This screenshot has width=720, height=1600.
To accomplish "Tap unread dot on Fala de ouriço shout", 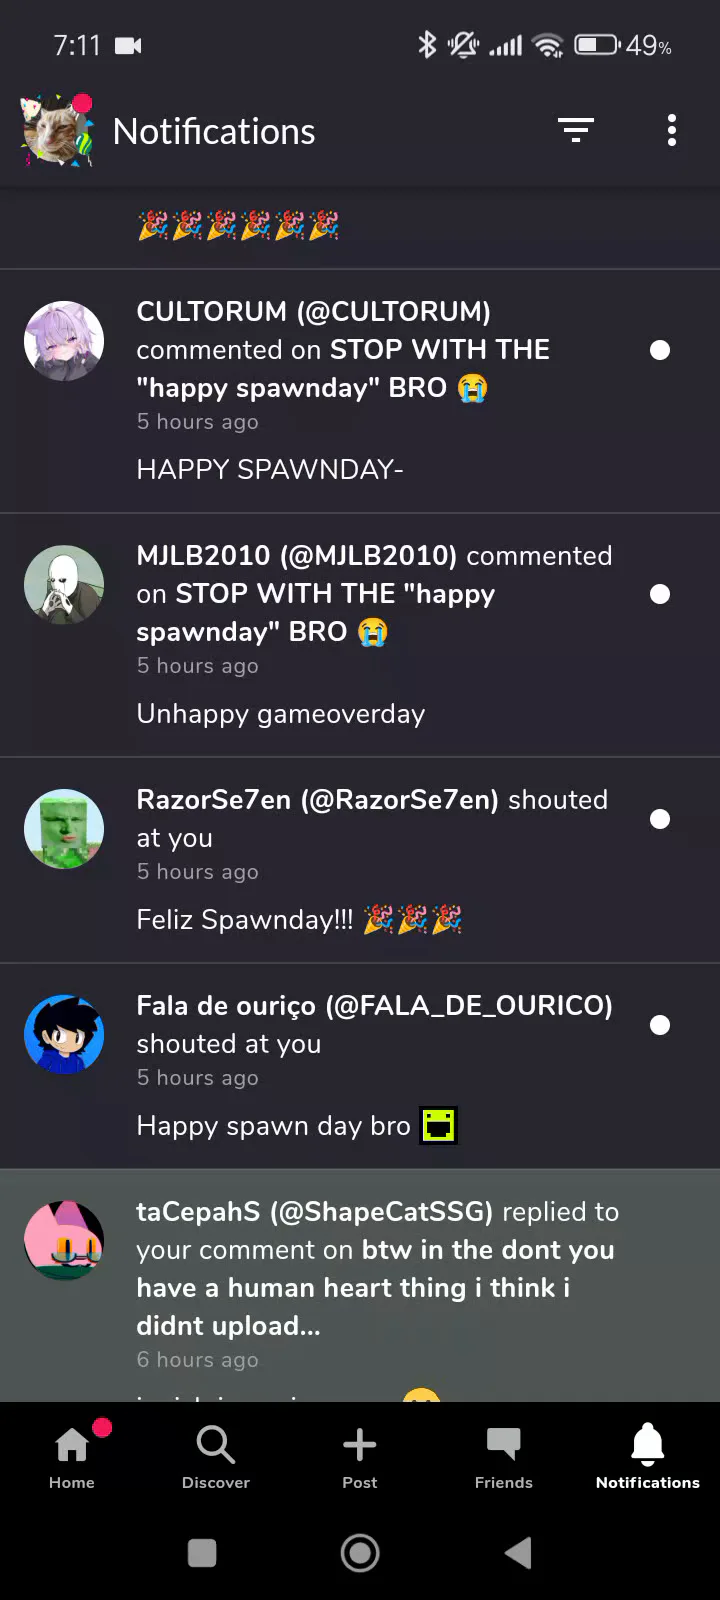I will point(660,1025).
